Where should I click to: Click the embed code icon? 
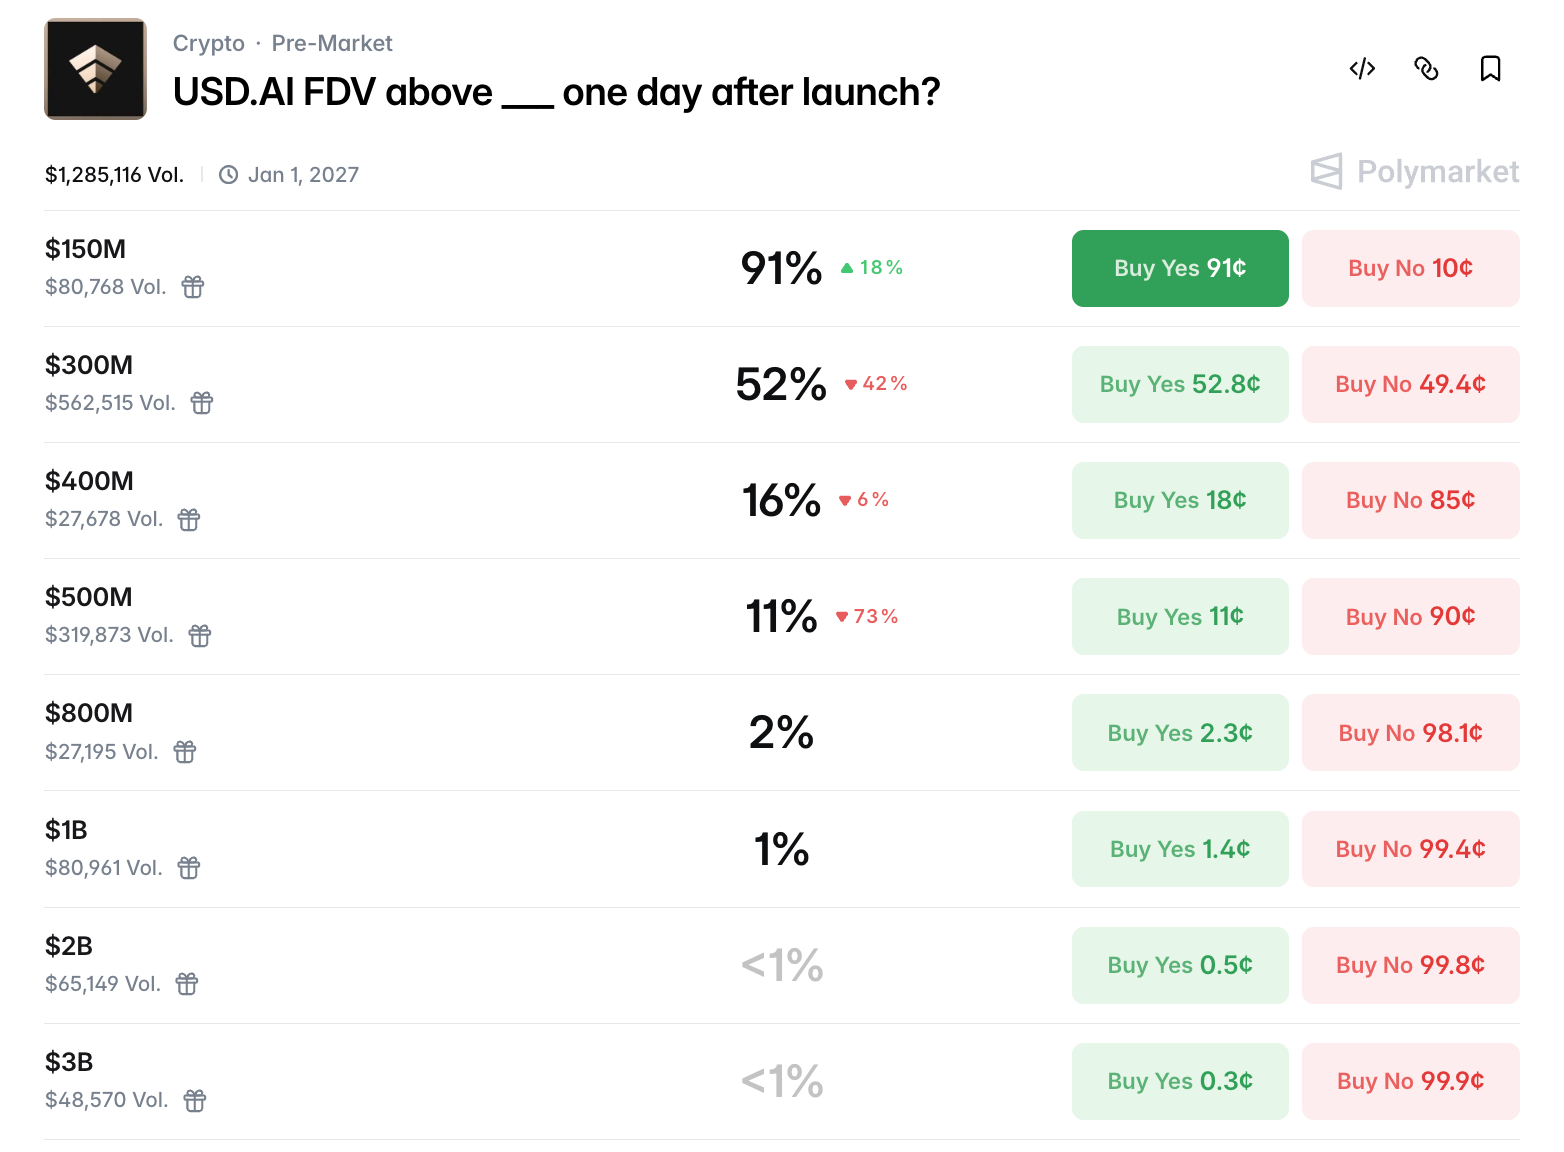[1361, 69]
